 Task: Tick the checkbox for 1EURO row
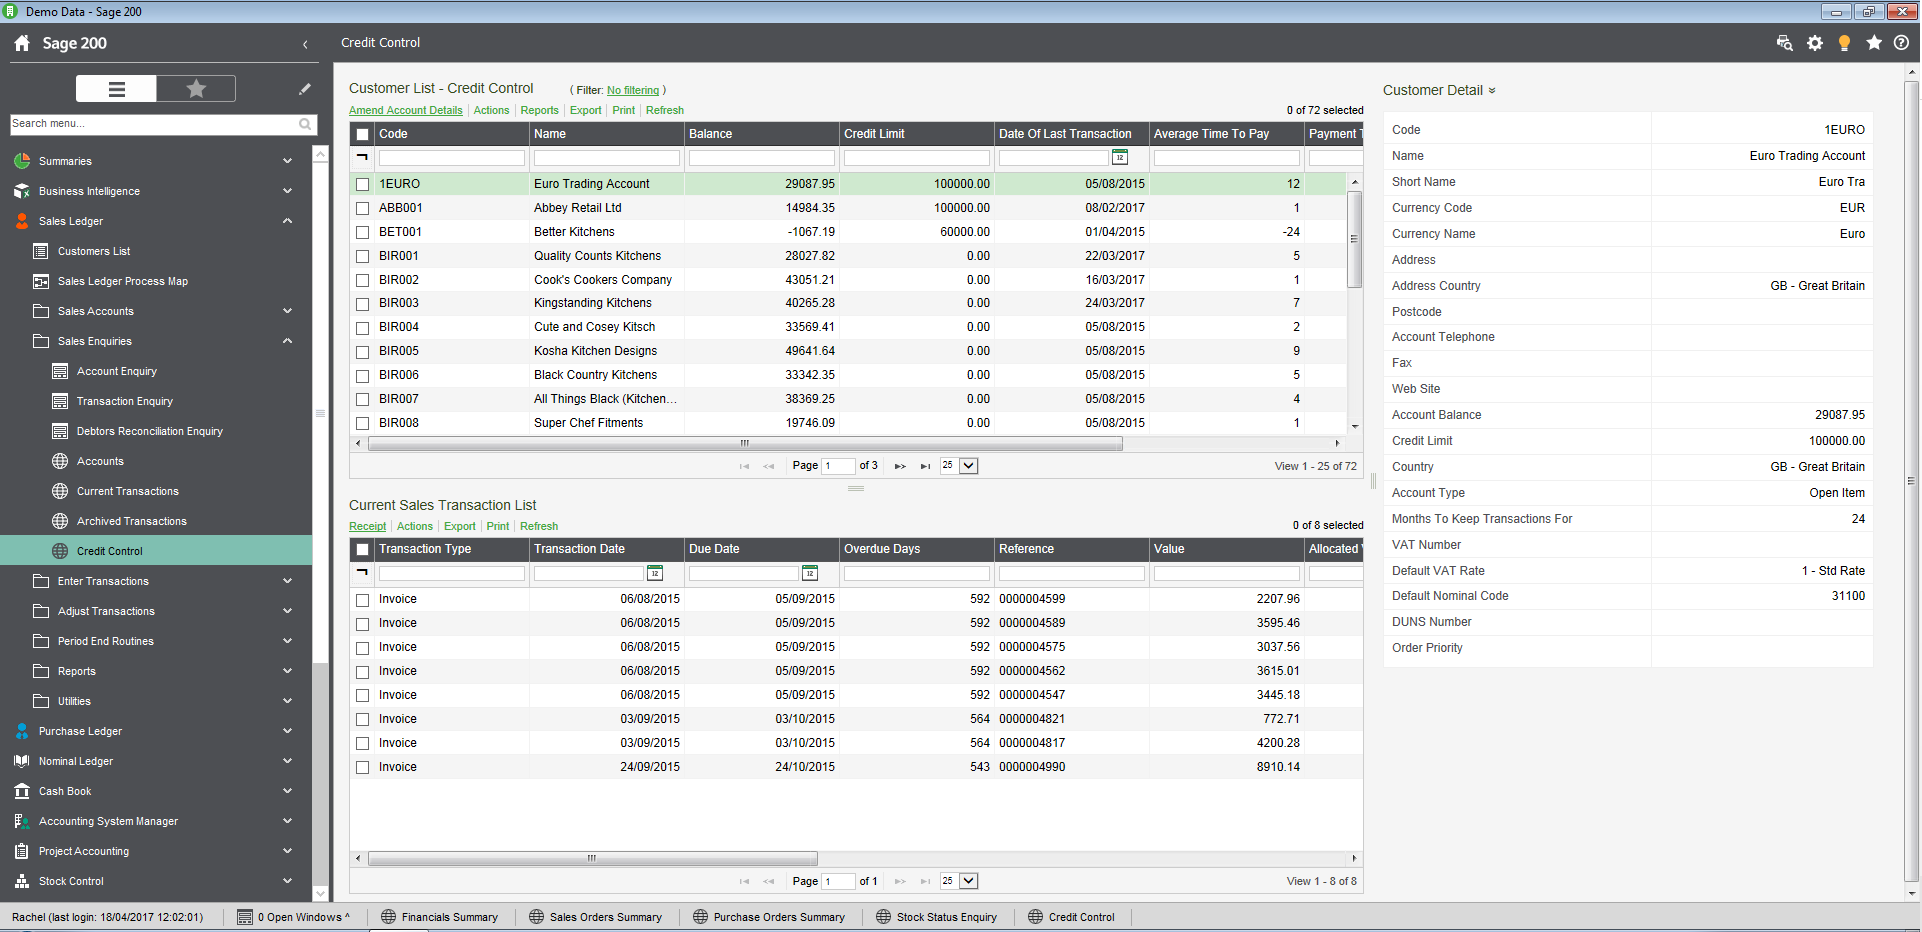tap(363, 184)
